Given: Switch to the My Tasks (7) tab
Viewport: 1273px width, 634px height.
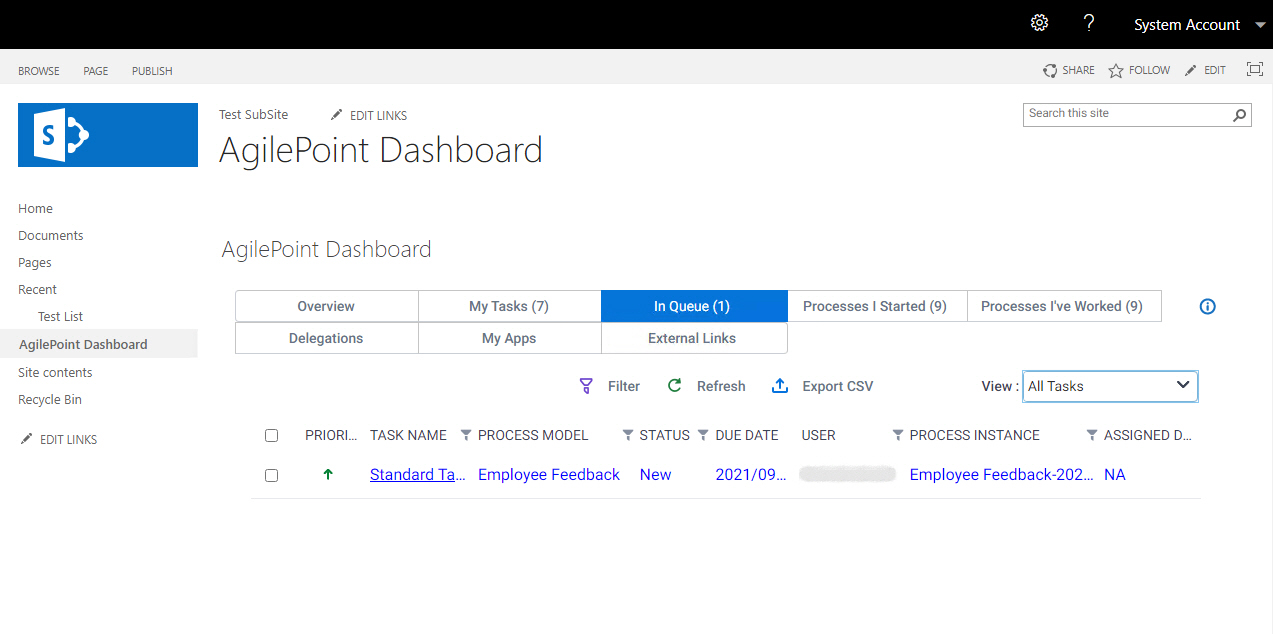Looking at the screenshot, I should coord(509,306).
